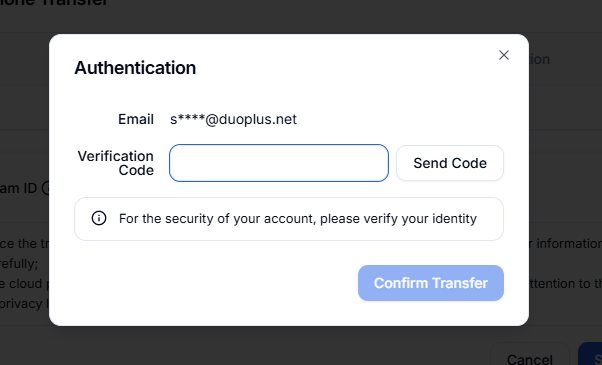This screenshot has height=365, width=602.
Task: Click the Email field label
Action: 136,119
